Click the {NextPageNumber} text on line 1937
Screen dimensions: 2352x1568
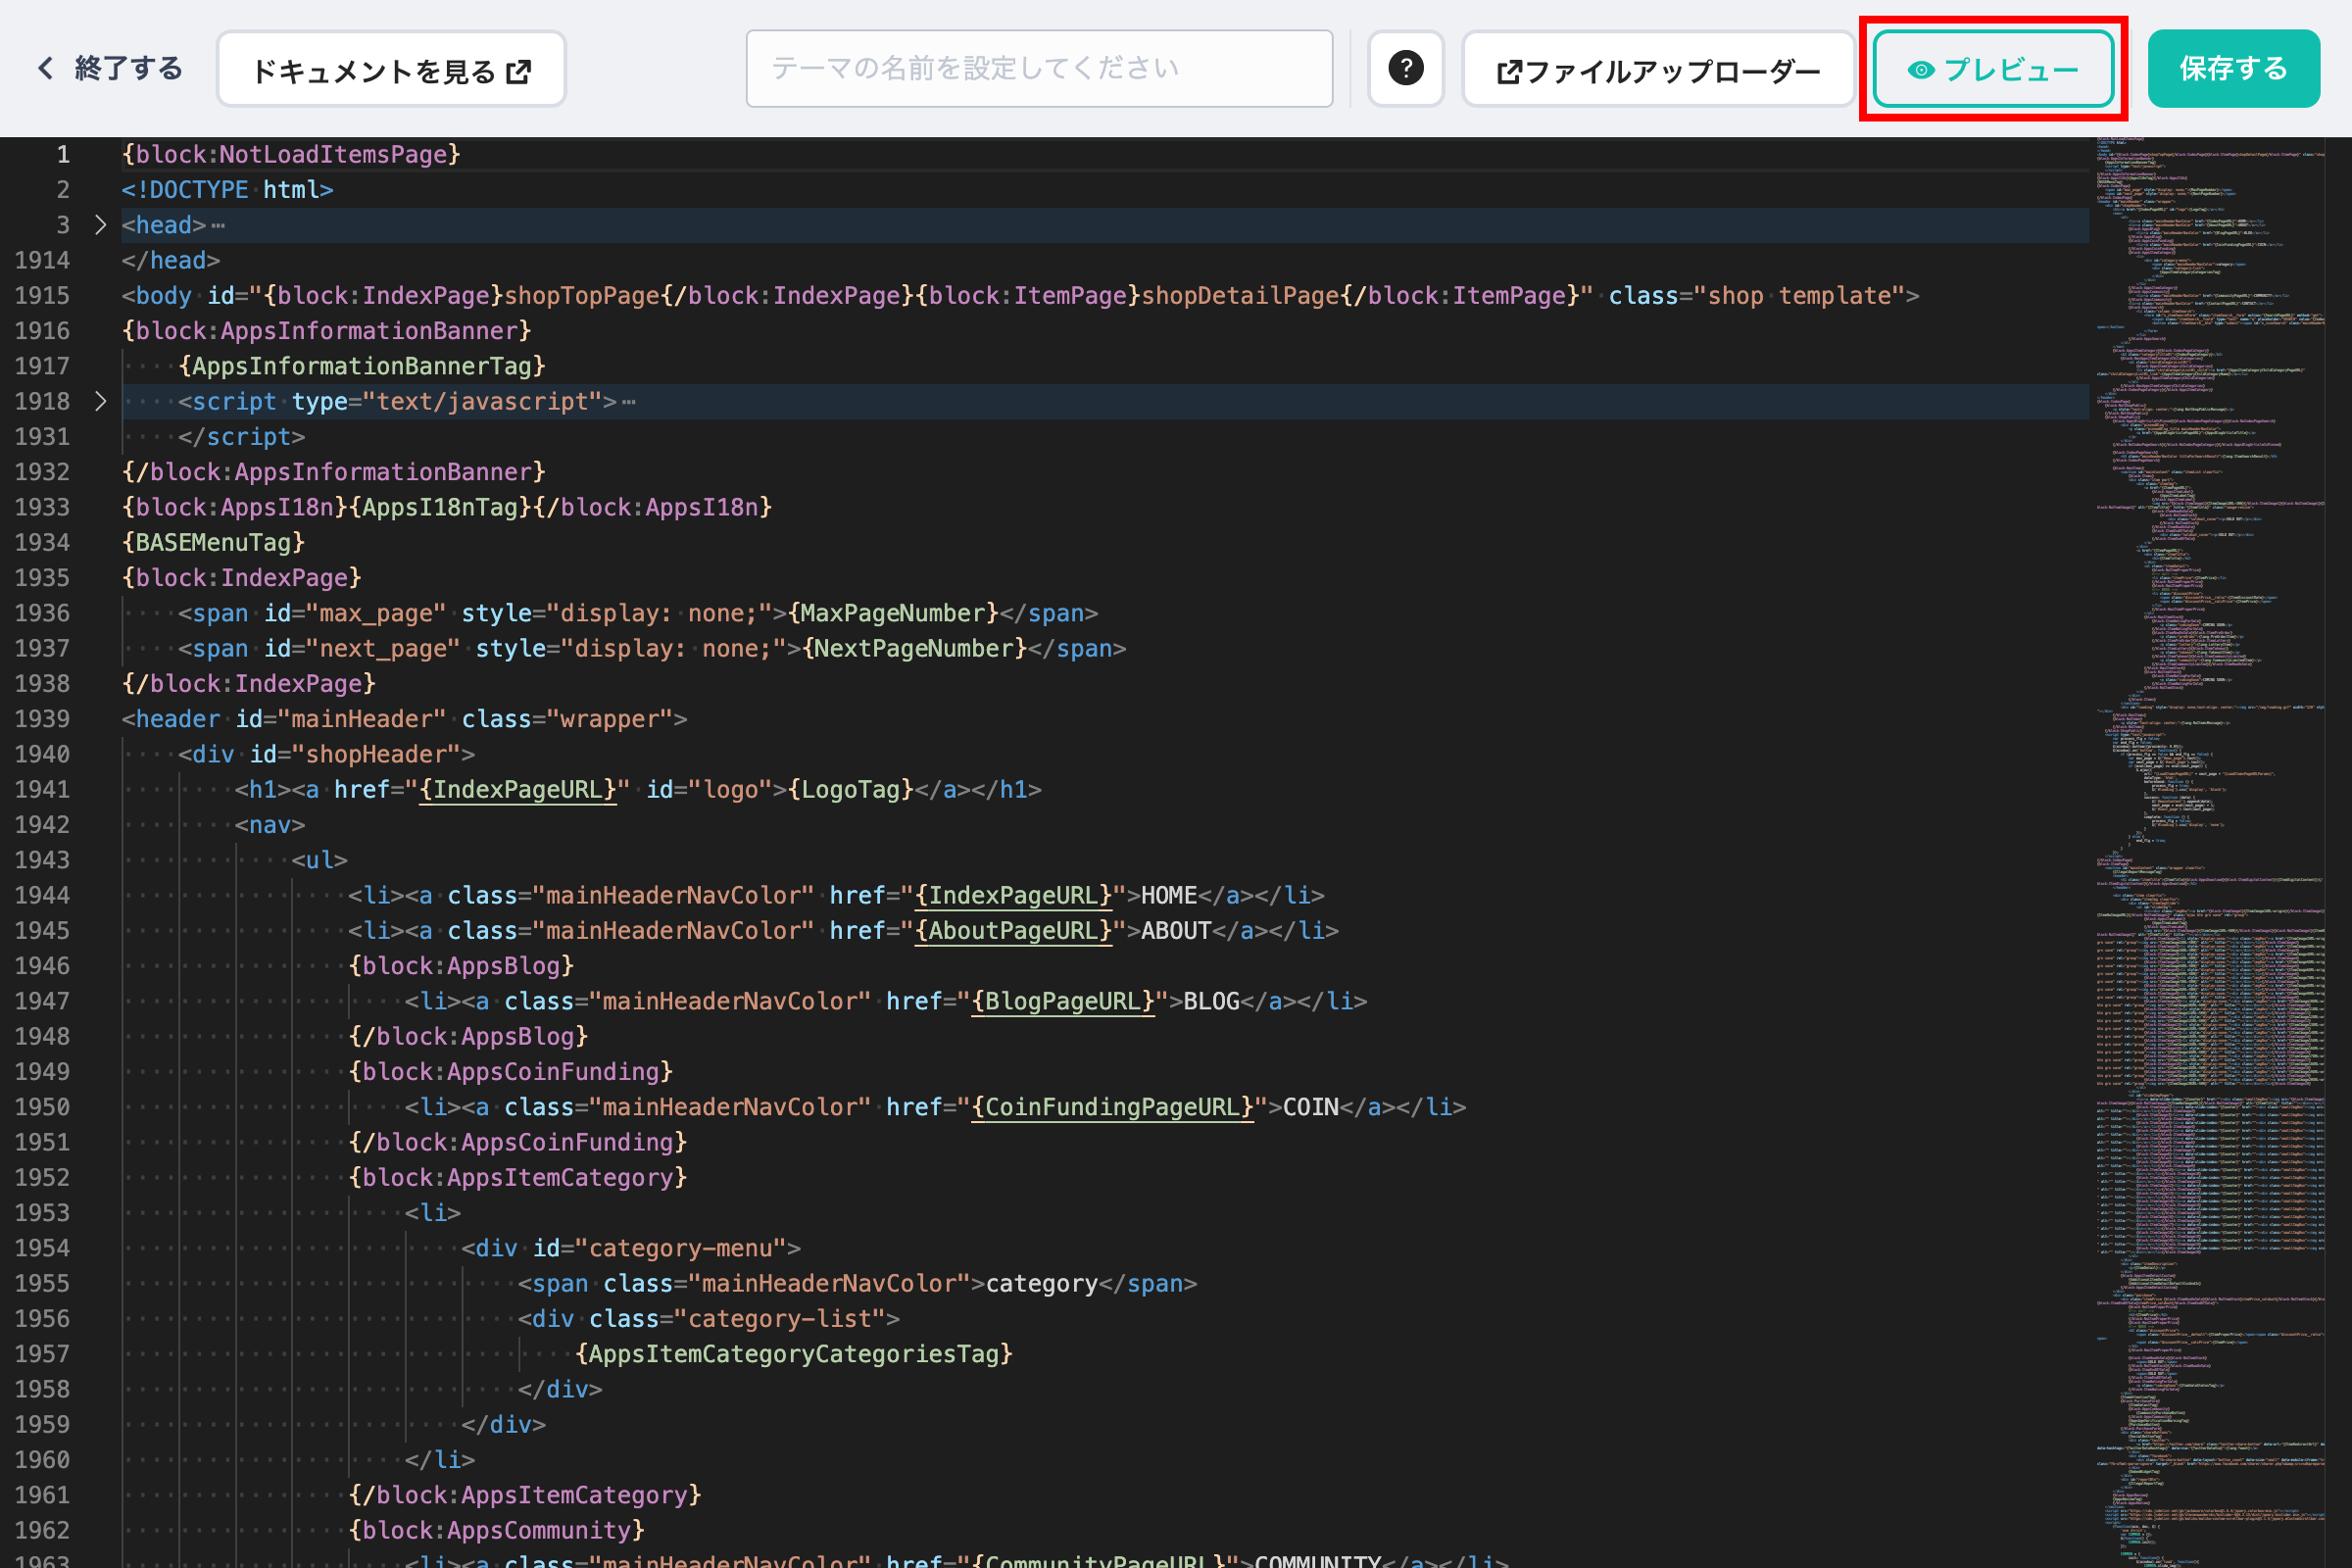(914, 649)
